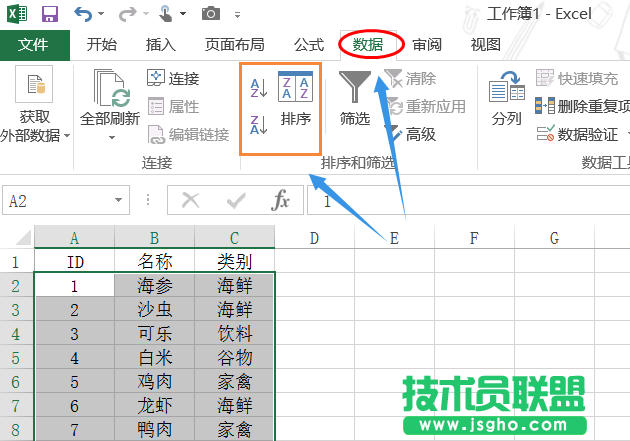This screenshot has width=630, height=441.
Task: Switch to the 开始 ribbon tab
Action: point(102,45)
